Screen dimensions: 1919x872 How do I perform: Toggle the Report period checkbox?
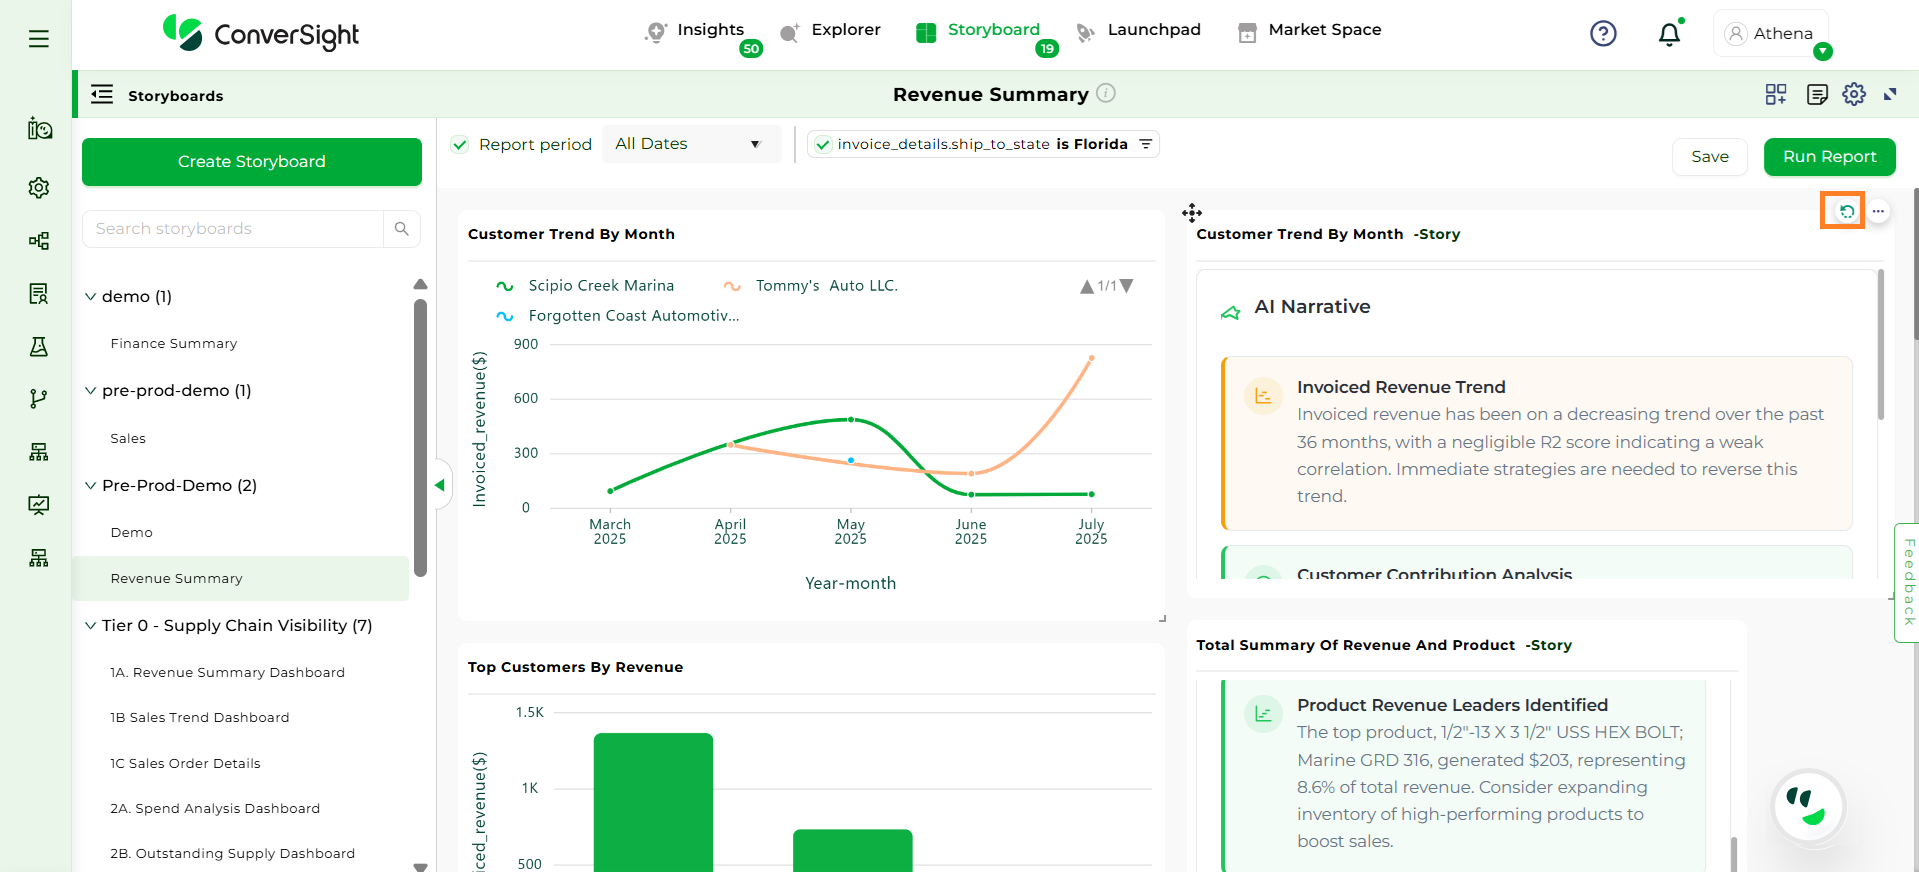[x=460, y=145]
